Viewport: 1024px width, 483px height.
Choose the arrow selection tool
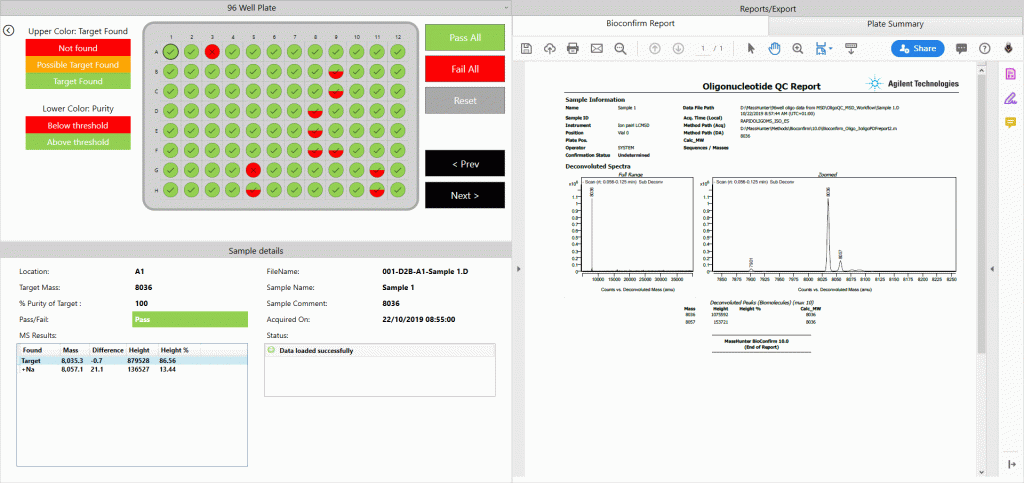[x=751, y=48]
